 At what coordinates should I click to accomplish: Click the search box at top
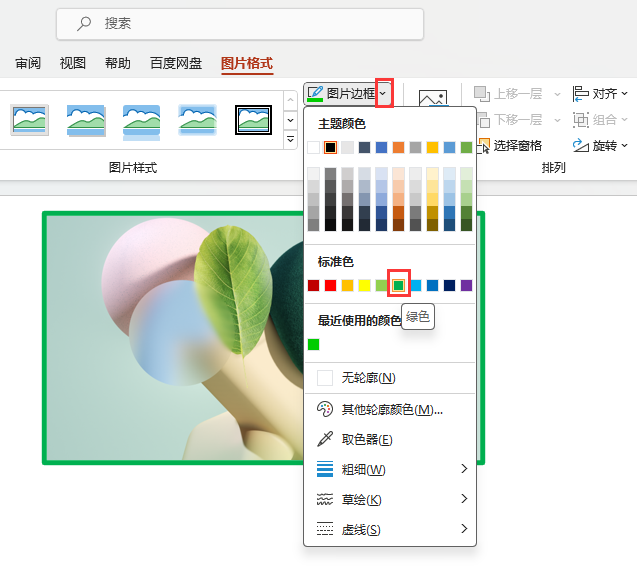pos(240,24)
